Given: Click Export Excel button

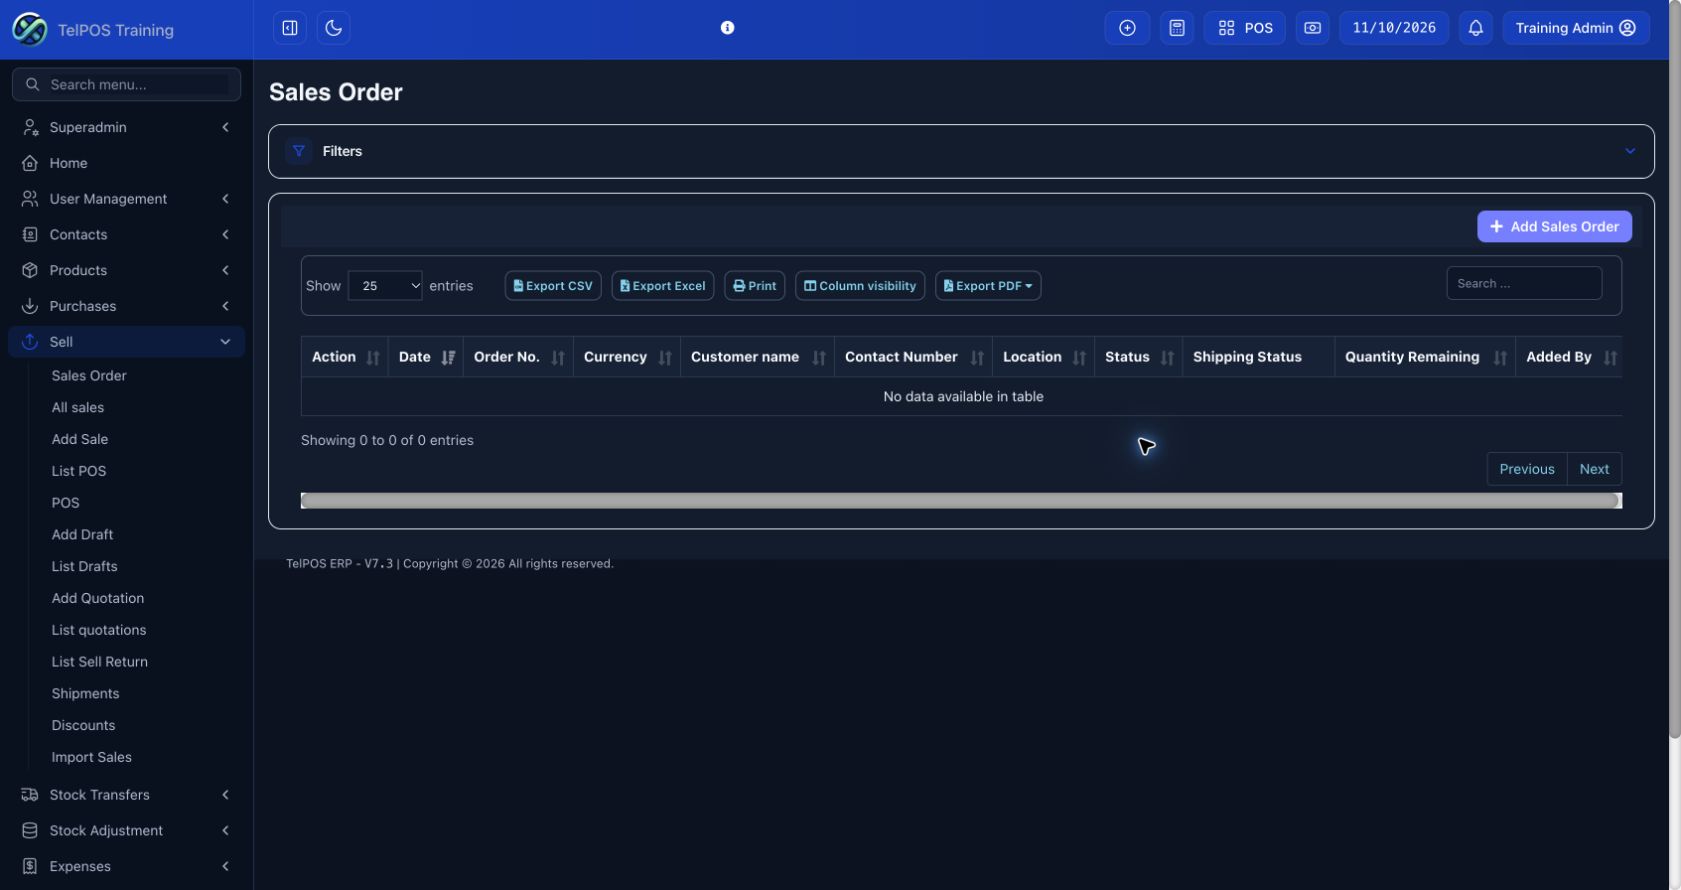Looking at the screenshot, I should point(663,286).
